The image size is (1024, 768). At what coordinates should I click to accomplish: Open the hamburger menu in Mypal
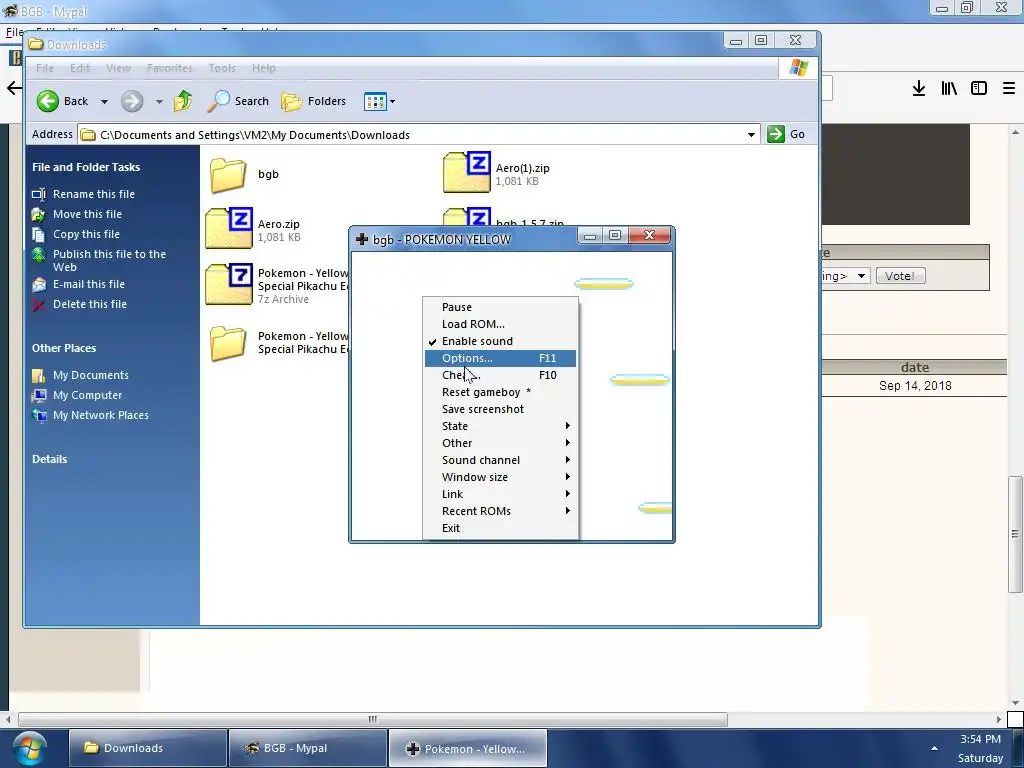pos(1009,88)
